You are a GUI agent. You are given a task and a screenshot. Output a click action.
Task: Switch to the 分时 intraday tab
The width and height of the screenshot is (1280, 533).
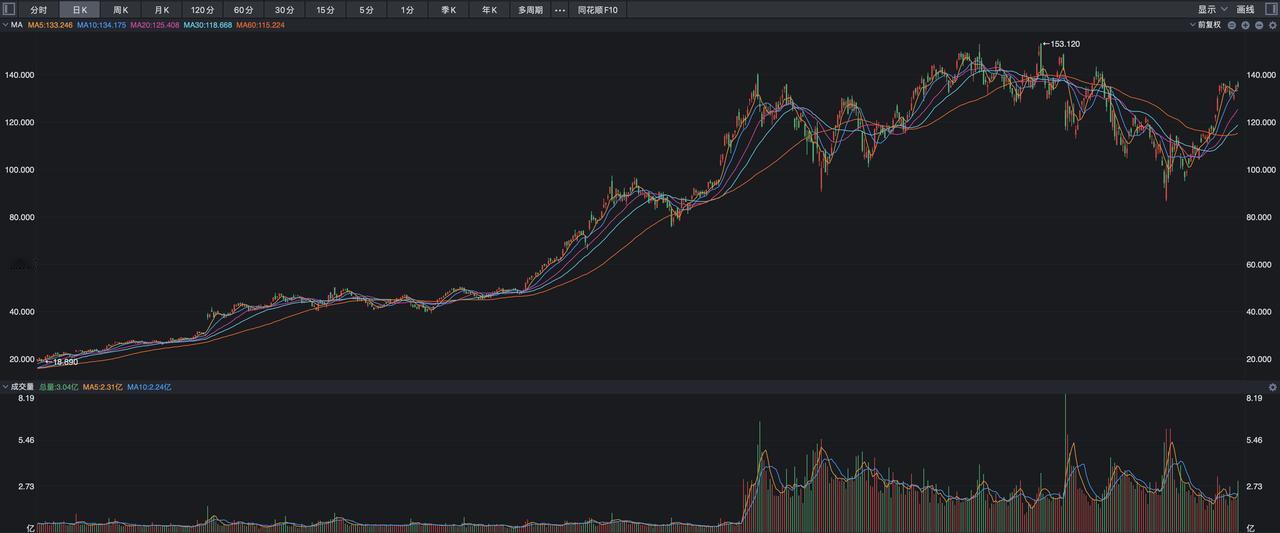39,10
